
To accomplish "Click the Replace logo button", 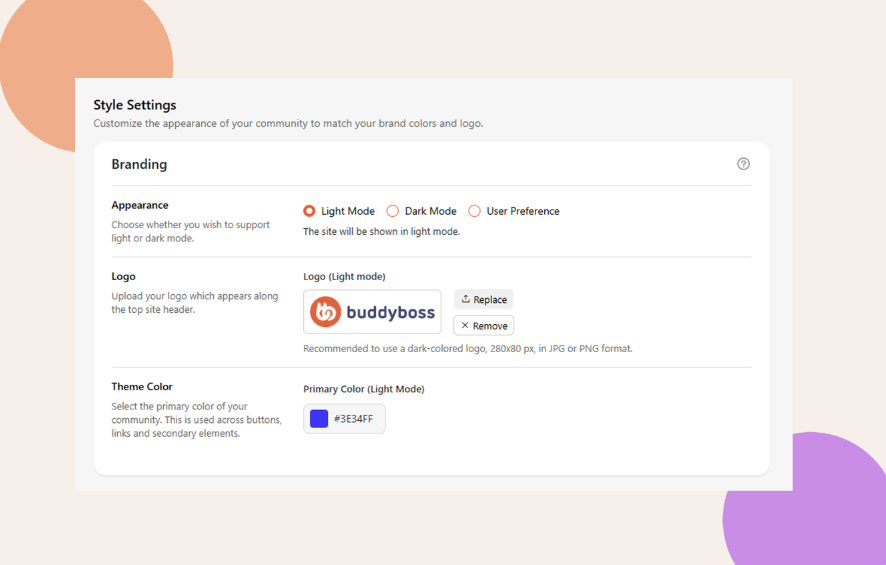I will pyautogui.click(x=484, y=299).
